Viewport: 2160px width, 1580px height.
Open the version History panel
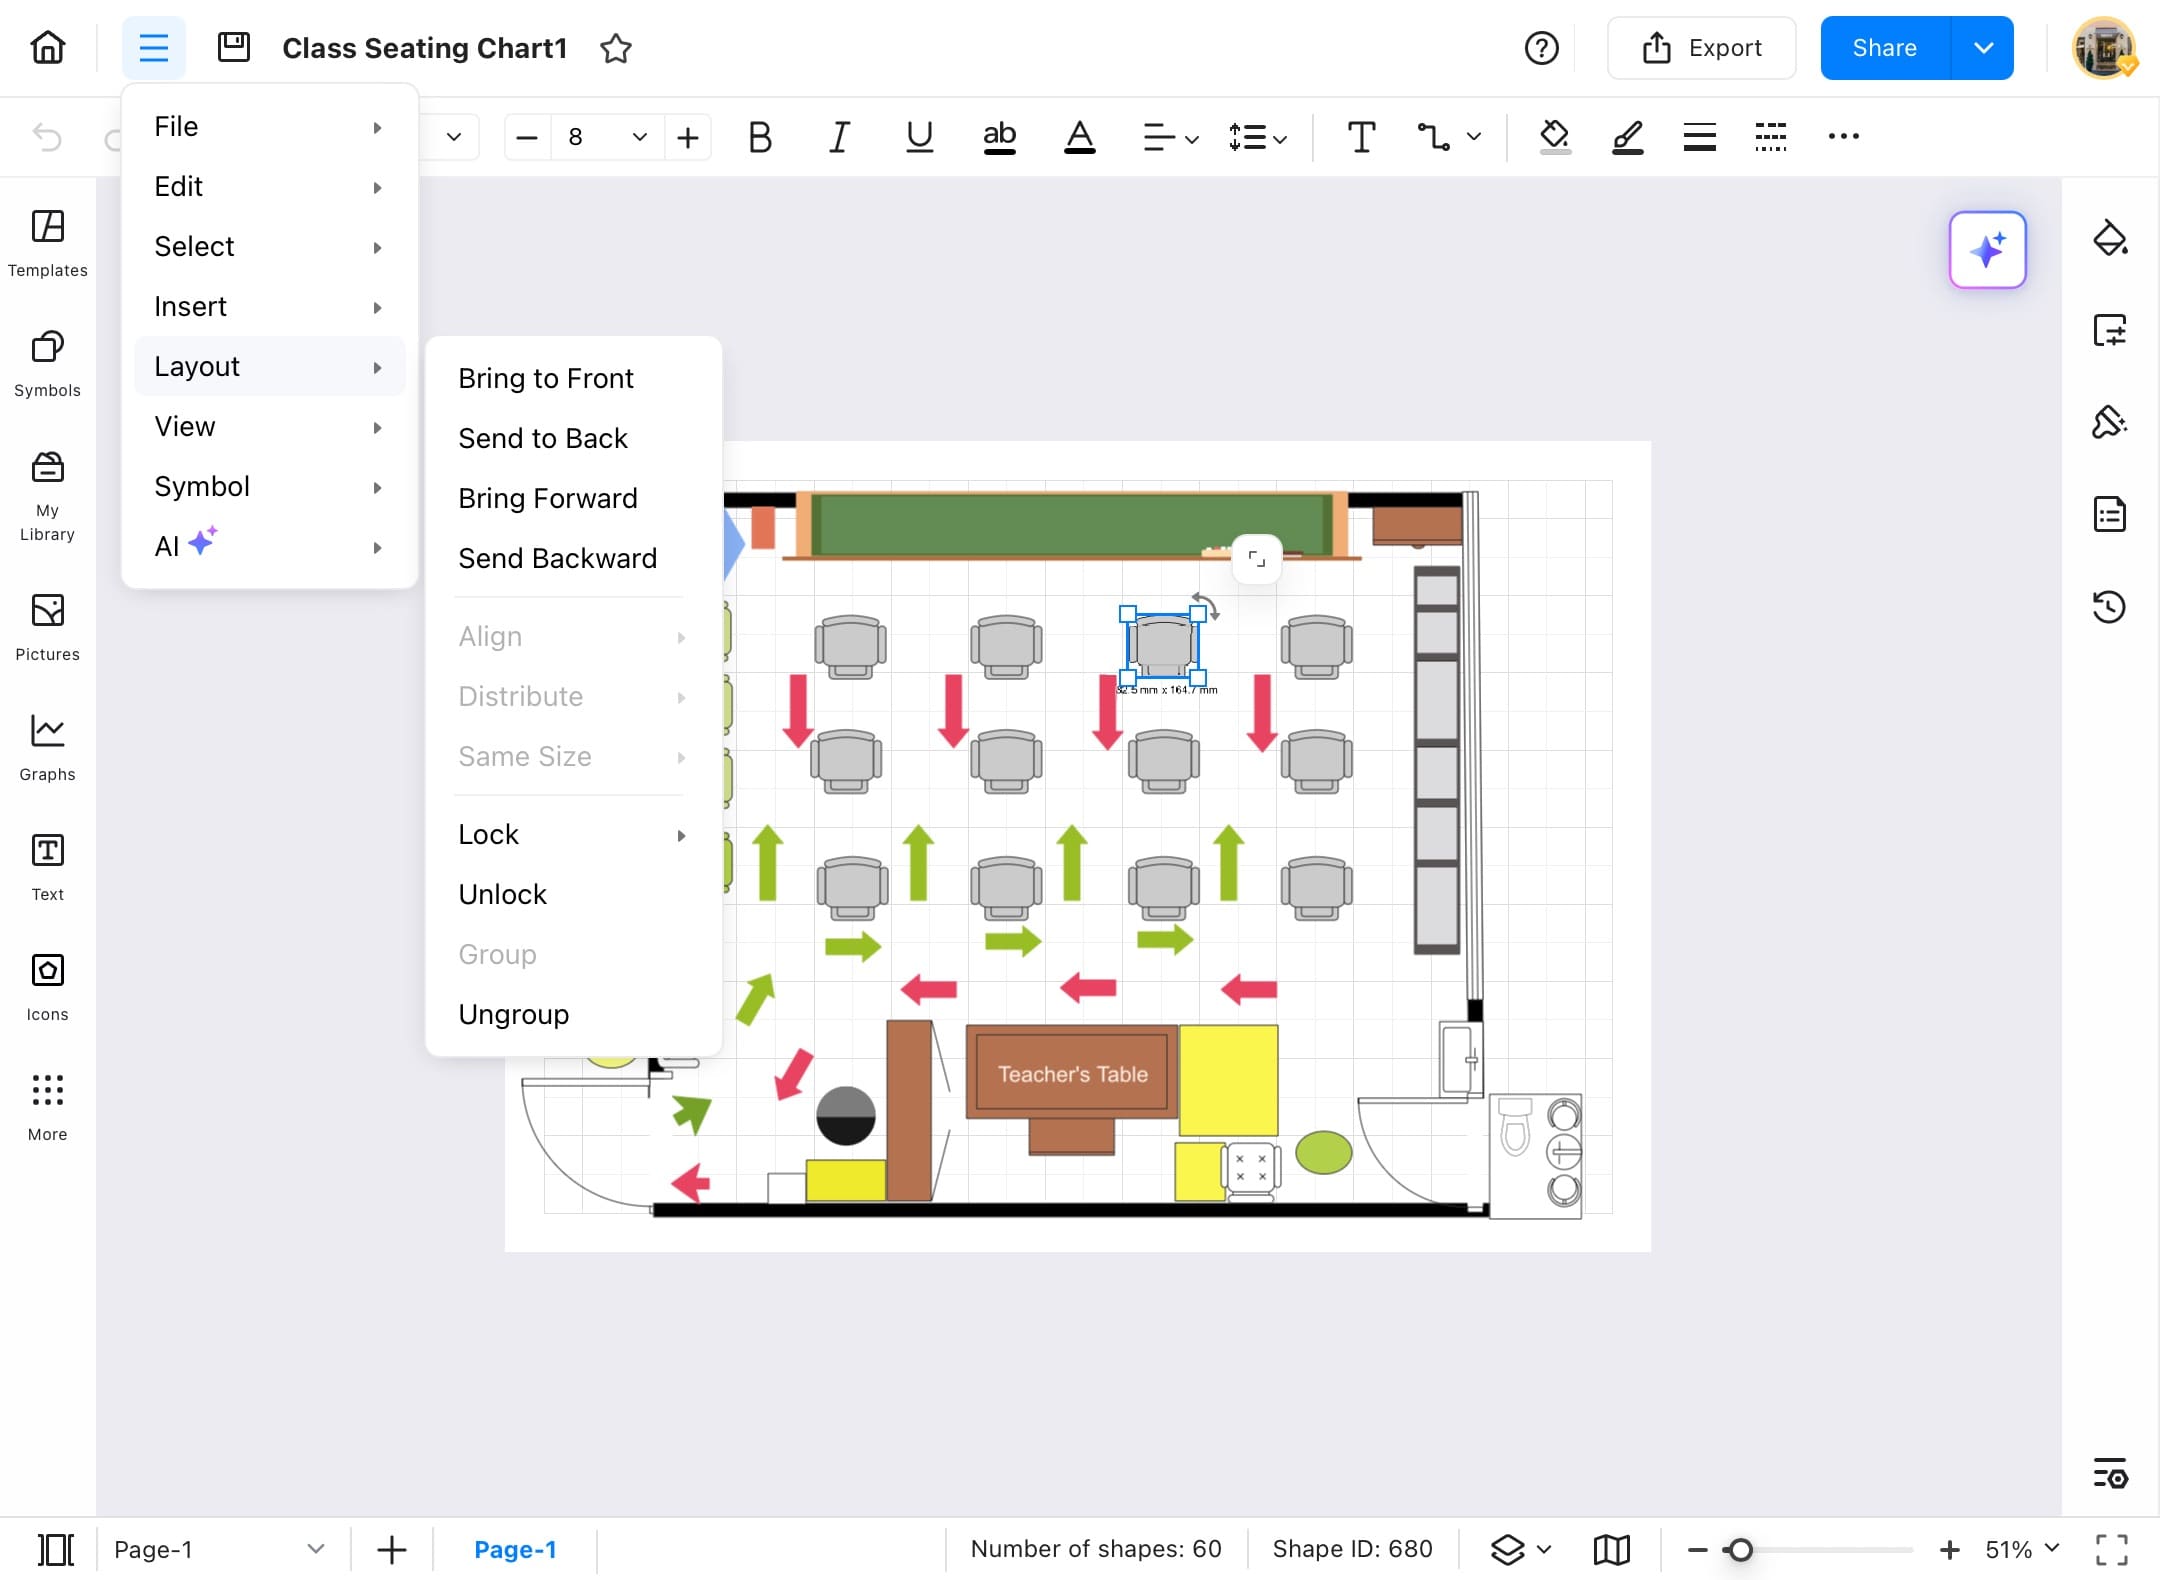coord(2110,606)
